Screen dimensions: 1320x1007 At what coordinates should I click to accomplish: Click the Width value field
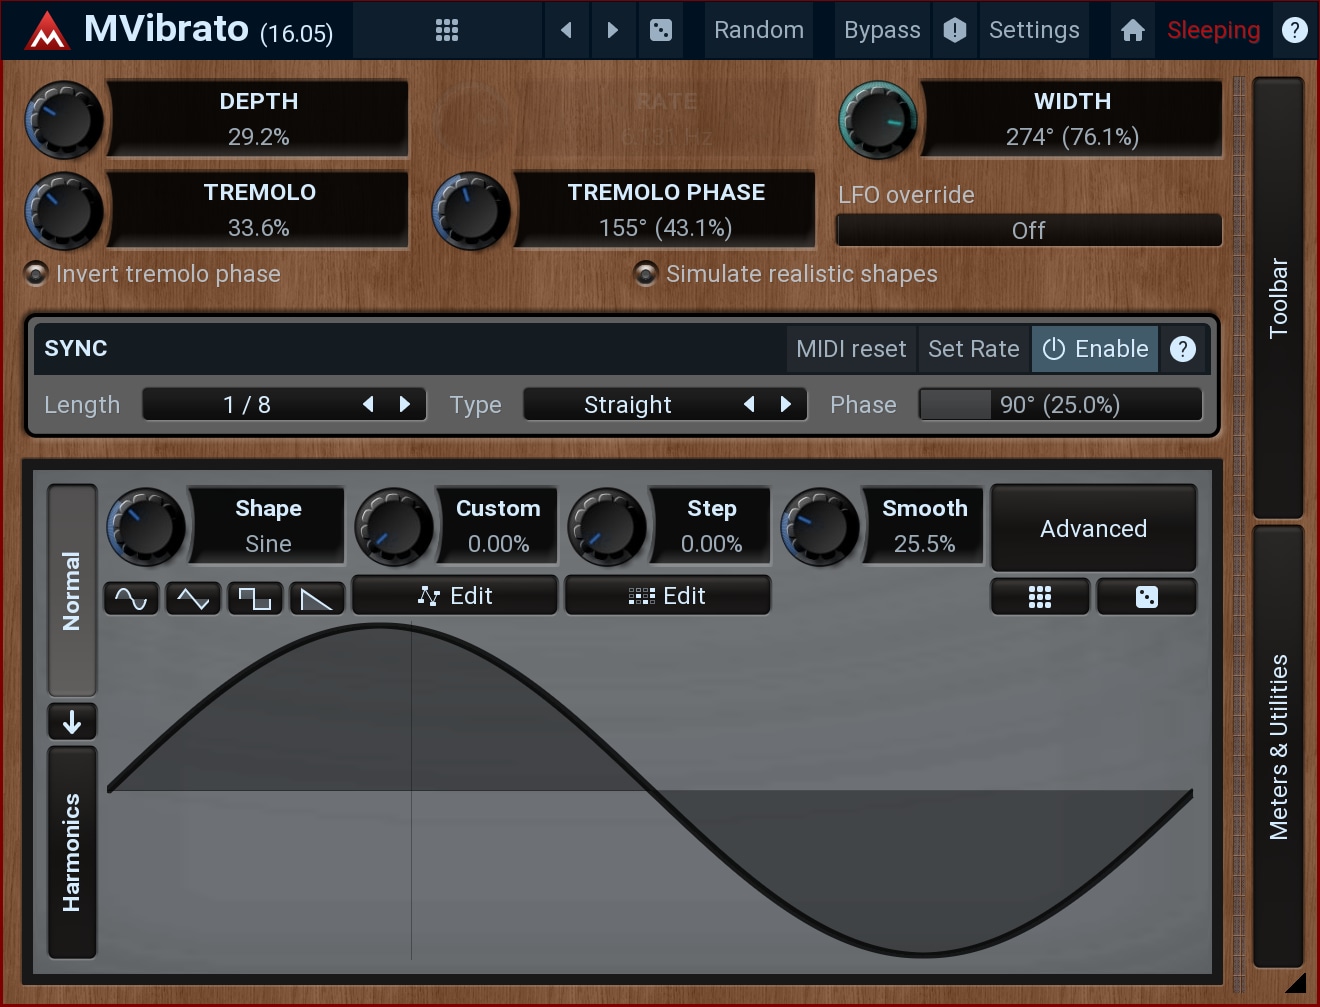pos(1072,137)
